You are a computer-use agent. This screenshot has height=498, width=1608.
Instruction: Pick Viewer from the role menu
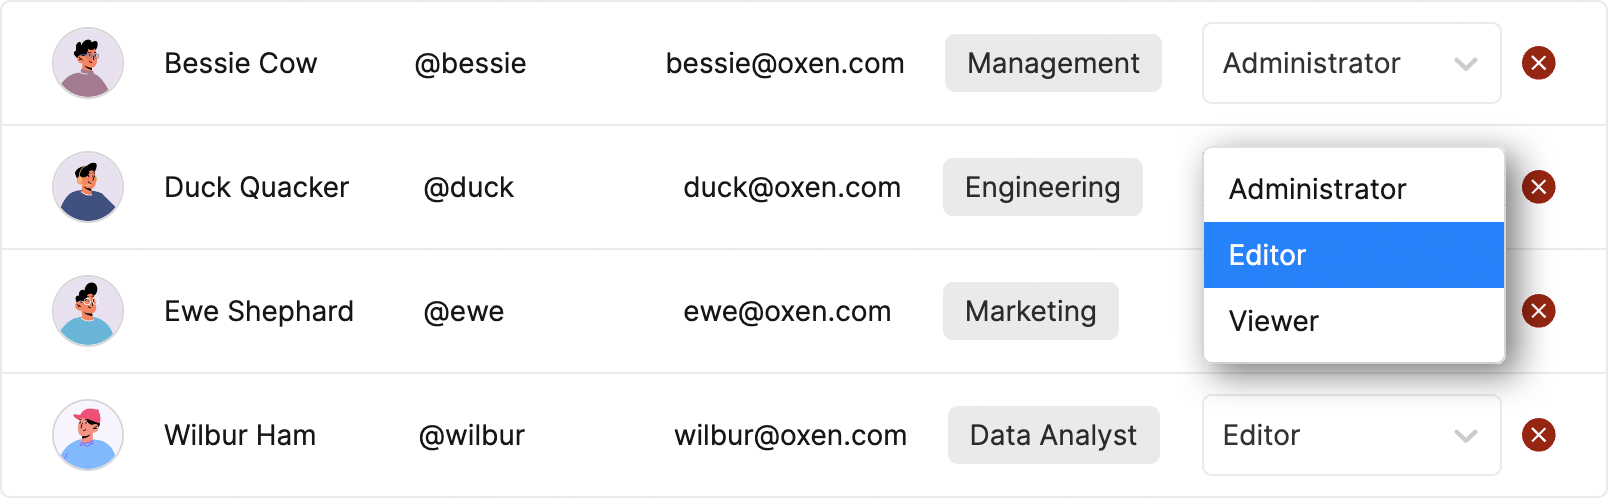(1354, 321)
